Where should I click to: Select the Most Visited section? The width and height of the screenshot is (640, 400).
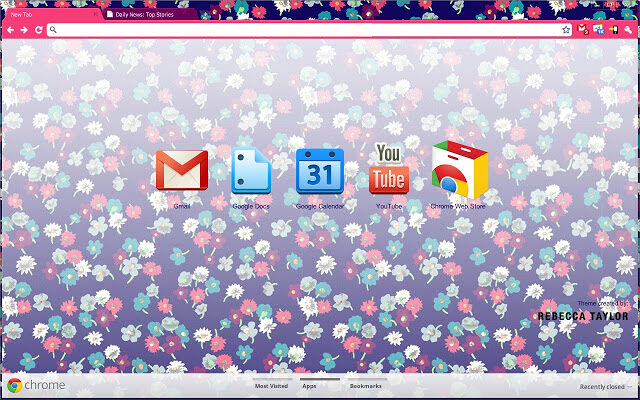pos(271,386)
